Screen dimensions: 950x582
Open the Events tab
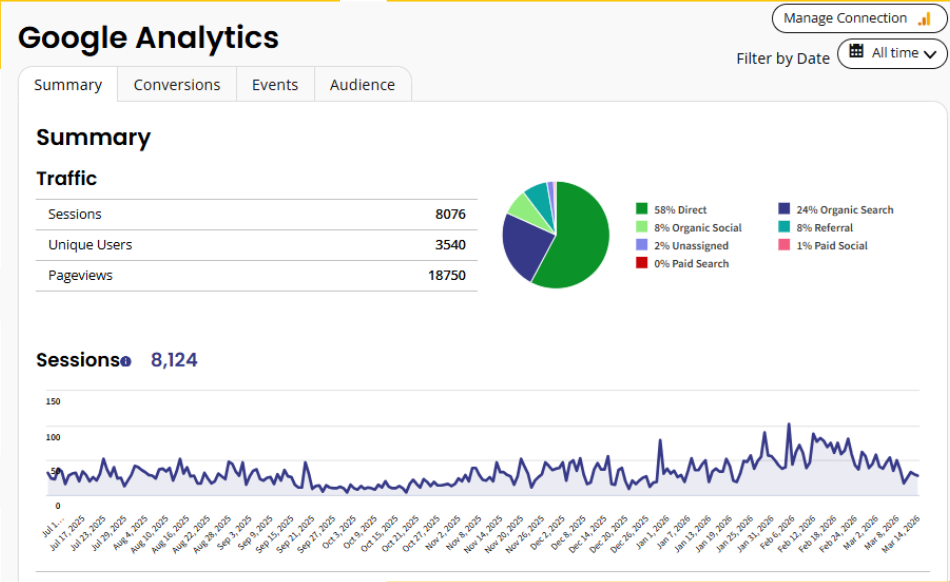pos(275,85)
